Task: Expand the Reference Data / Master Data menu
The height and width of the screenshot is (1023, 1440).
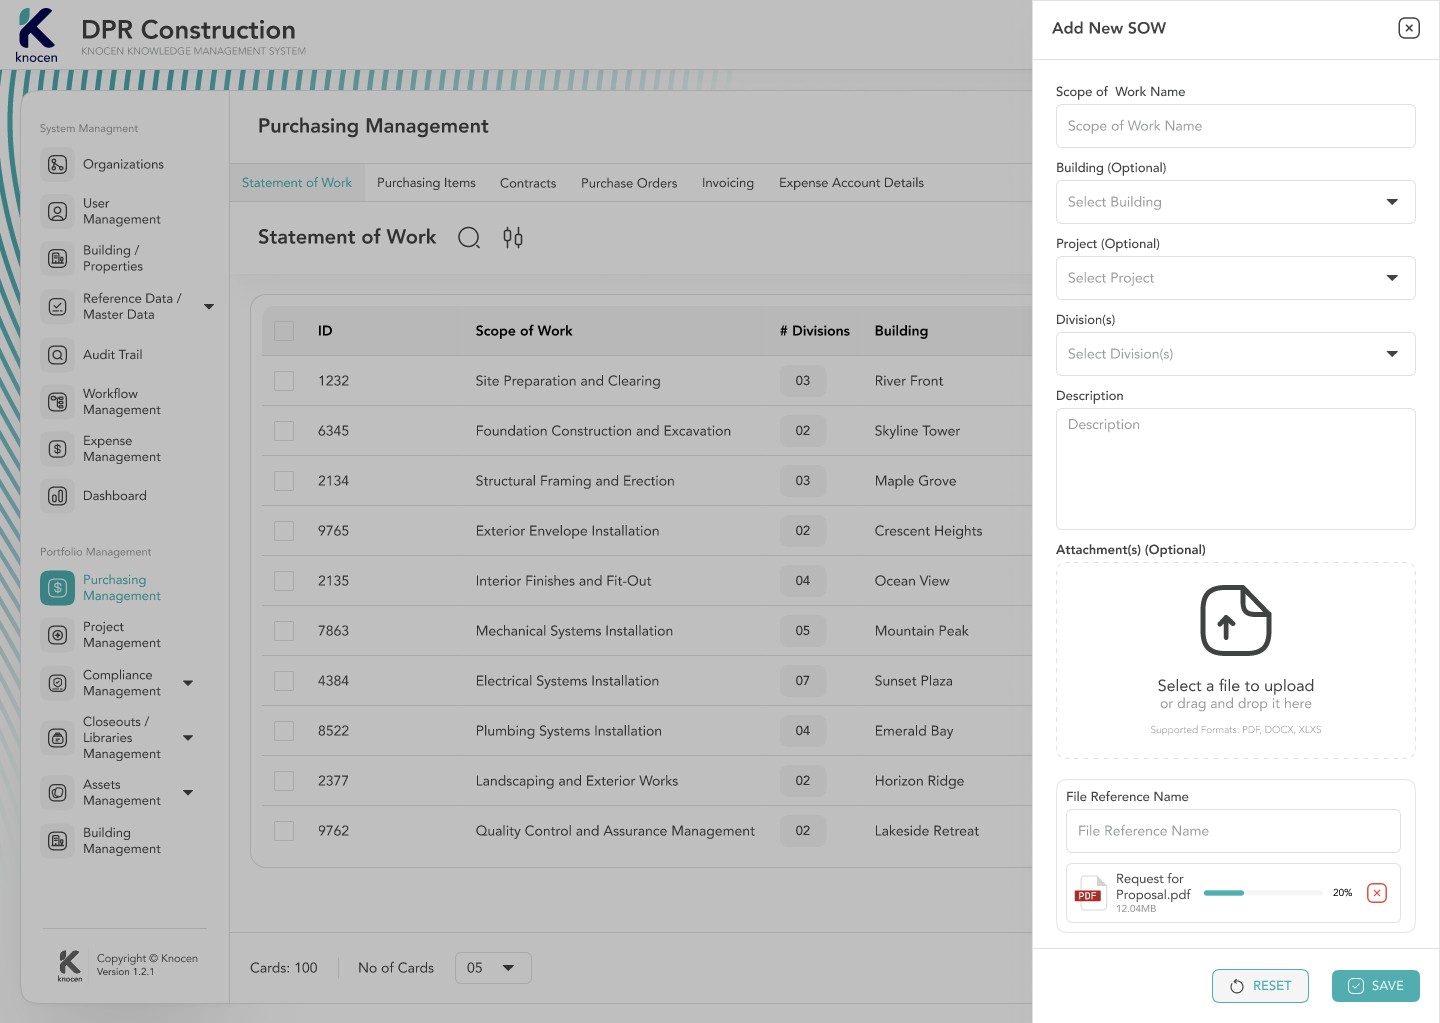Action: (209, 307)
